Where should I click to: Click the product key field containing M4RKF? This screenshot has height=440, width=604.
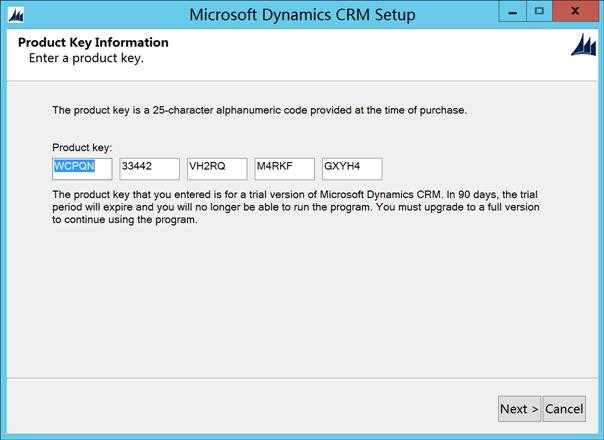click(x=285, y=168)
